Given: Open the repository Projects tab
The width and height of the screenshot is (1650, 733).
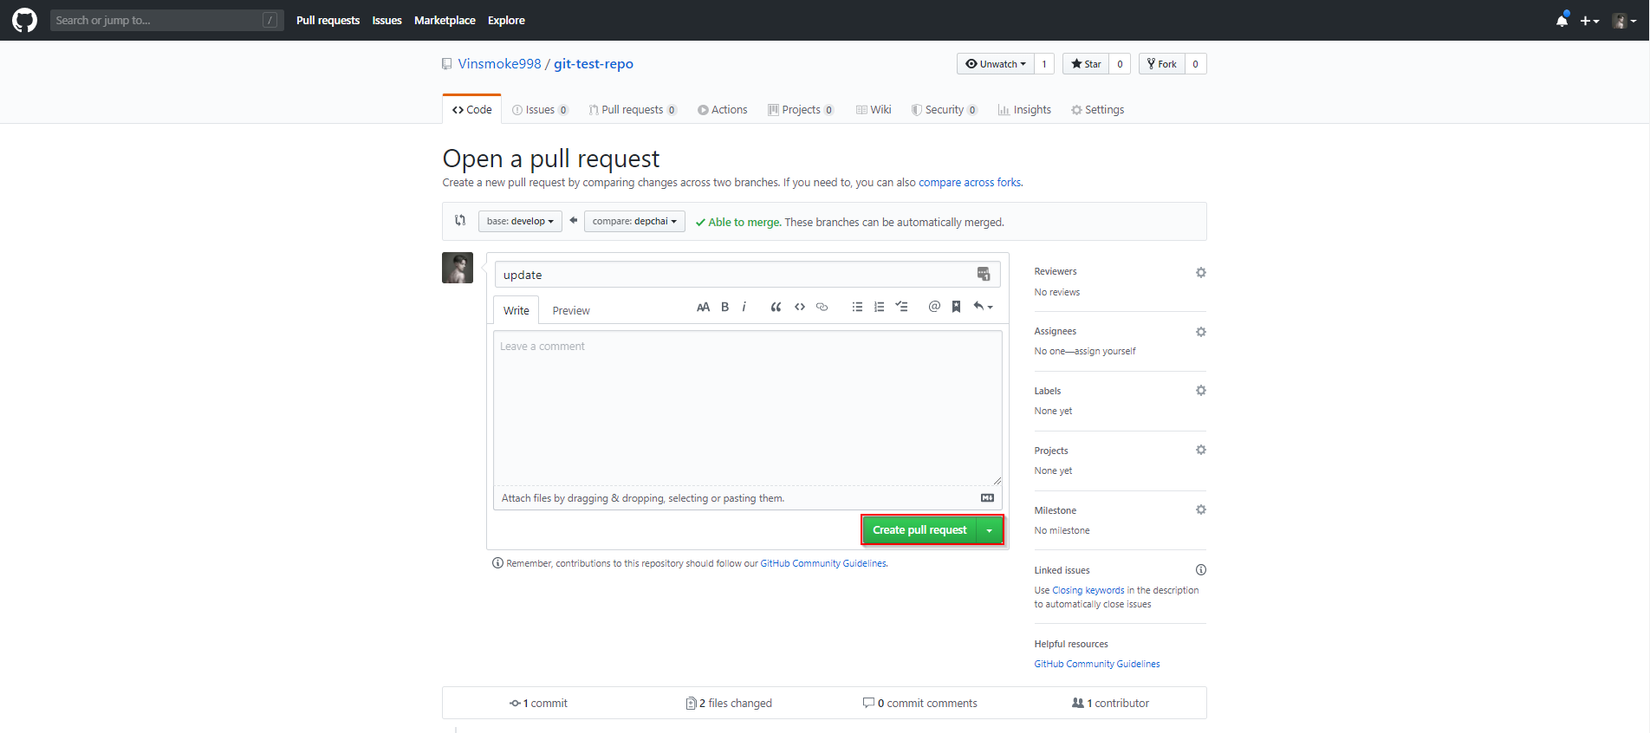Looking at the screenshot, I should tap(801, 110).
